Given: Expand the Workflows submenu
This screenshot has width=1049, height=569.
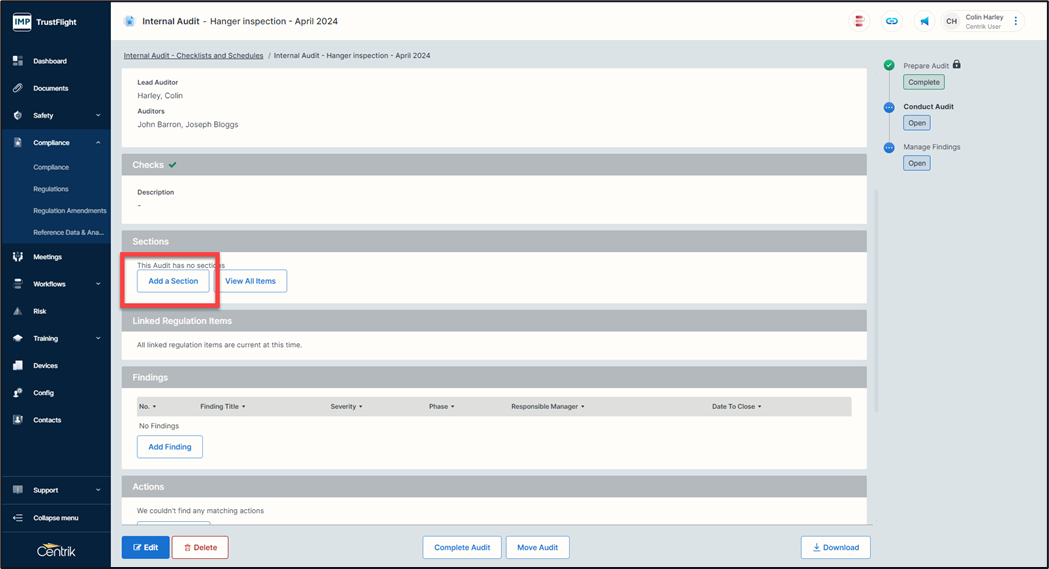Looking at the screenshot, I should (x=98, y=284).
